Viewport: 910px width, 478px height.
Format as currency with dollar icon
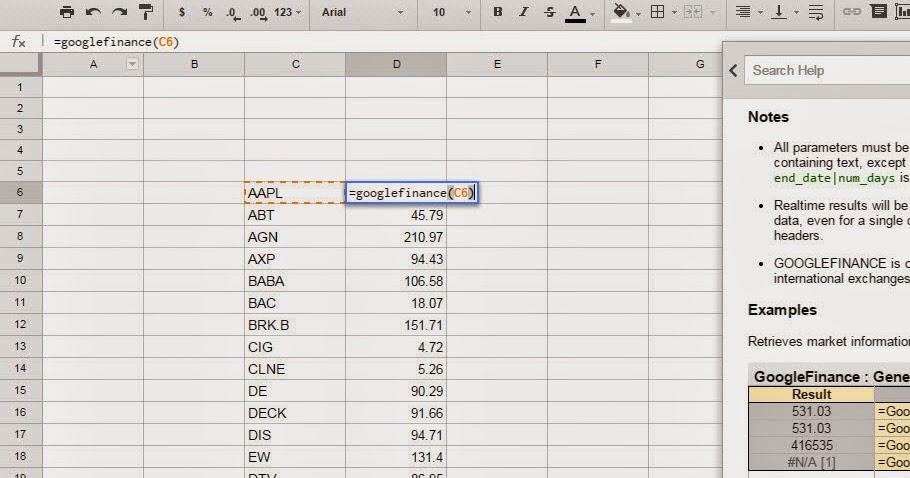182,12
